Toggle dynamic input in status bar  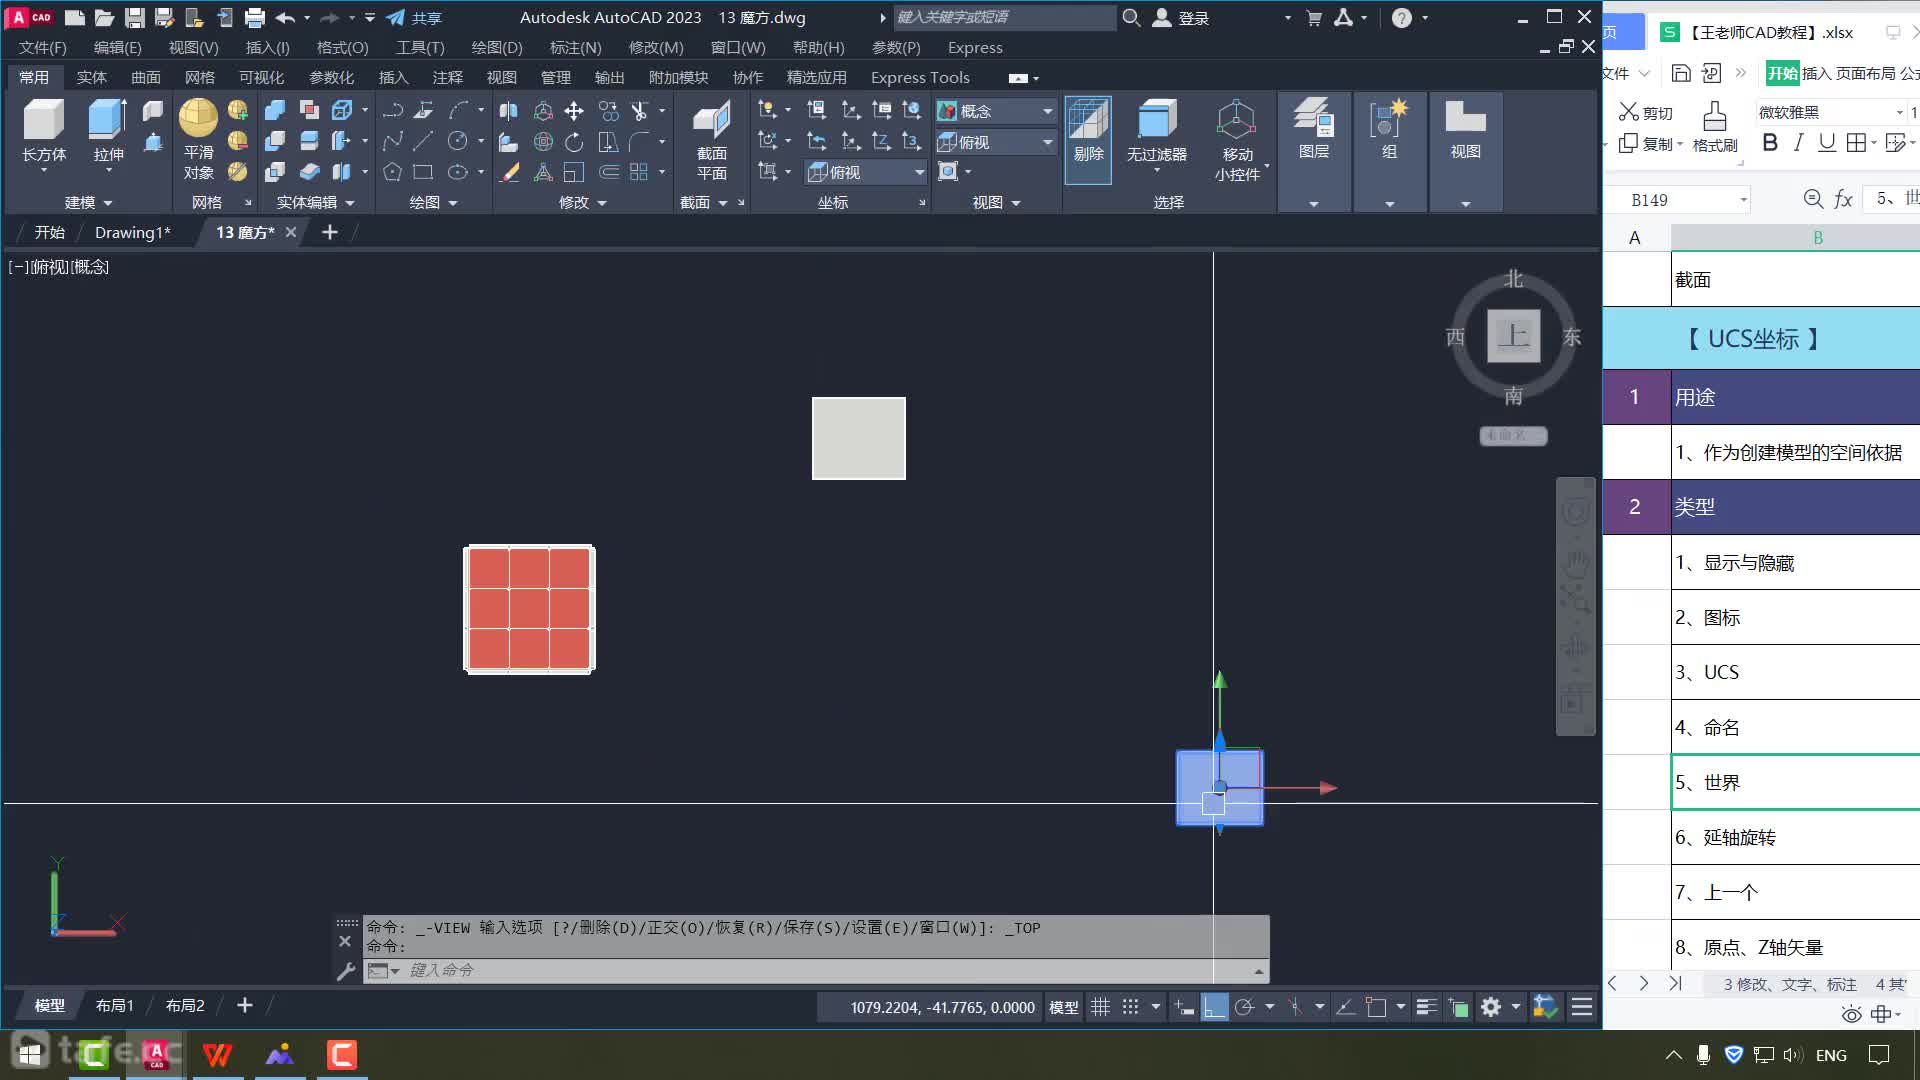pos(1184,1007)
